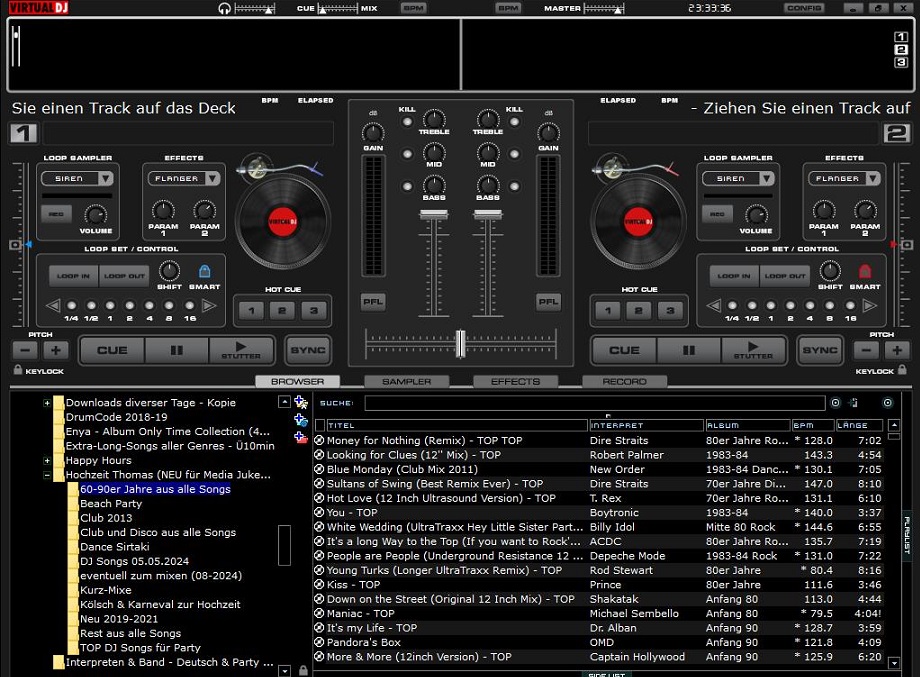Double deck 2 loop length right arrow
920x677 pixels.
(870, 305)
